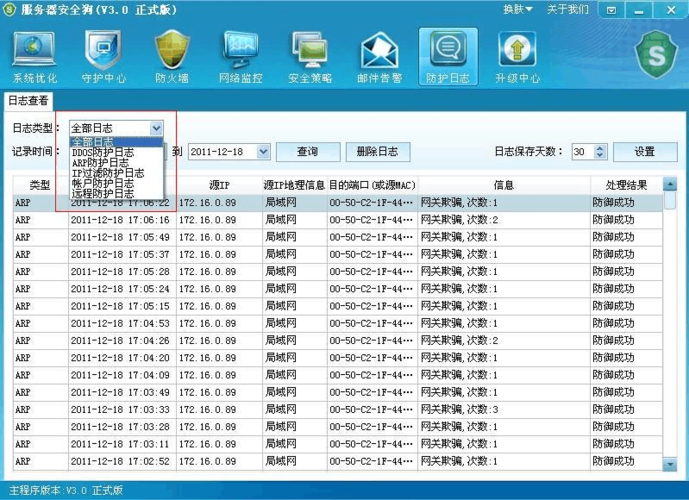Collapse the 日志类型 combo box arrow
689x500 pixels.
tap(156, 128)
